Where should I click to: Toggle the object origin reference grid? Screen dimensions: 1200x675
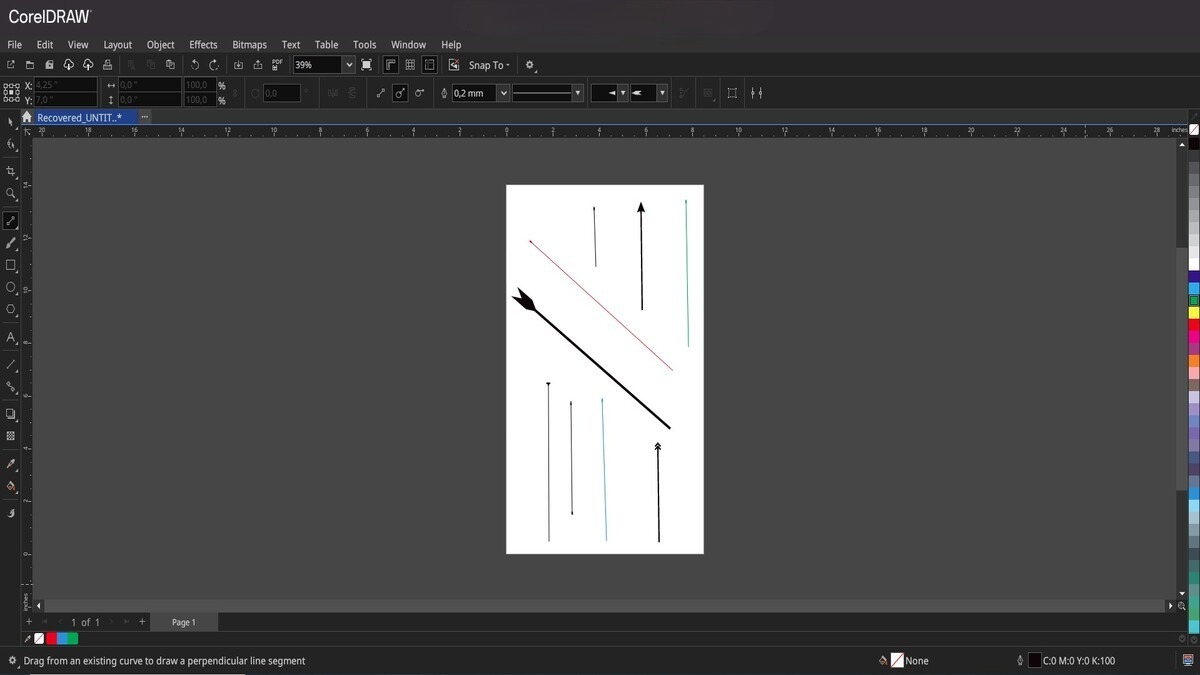[11, 93]
